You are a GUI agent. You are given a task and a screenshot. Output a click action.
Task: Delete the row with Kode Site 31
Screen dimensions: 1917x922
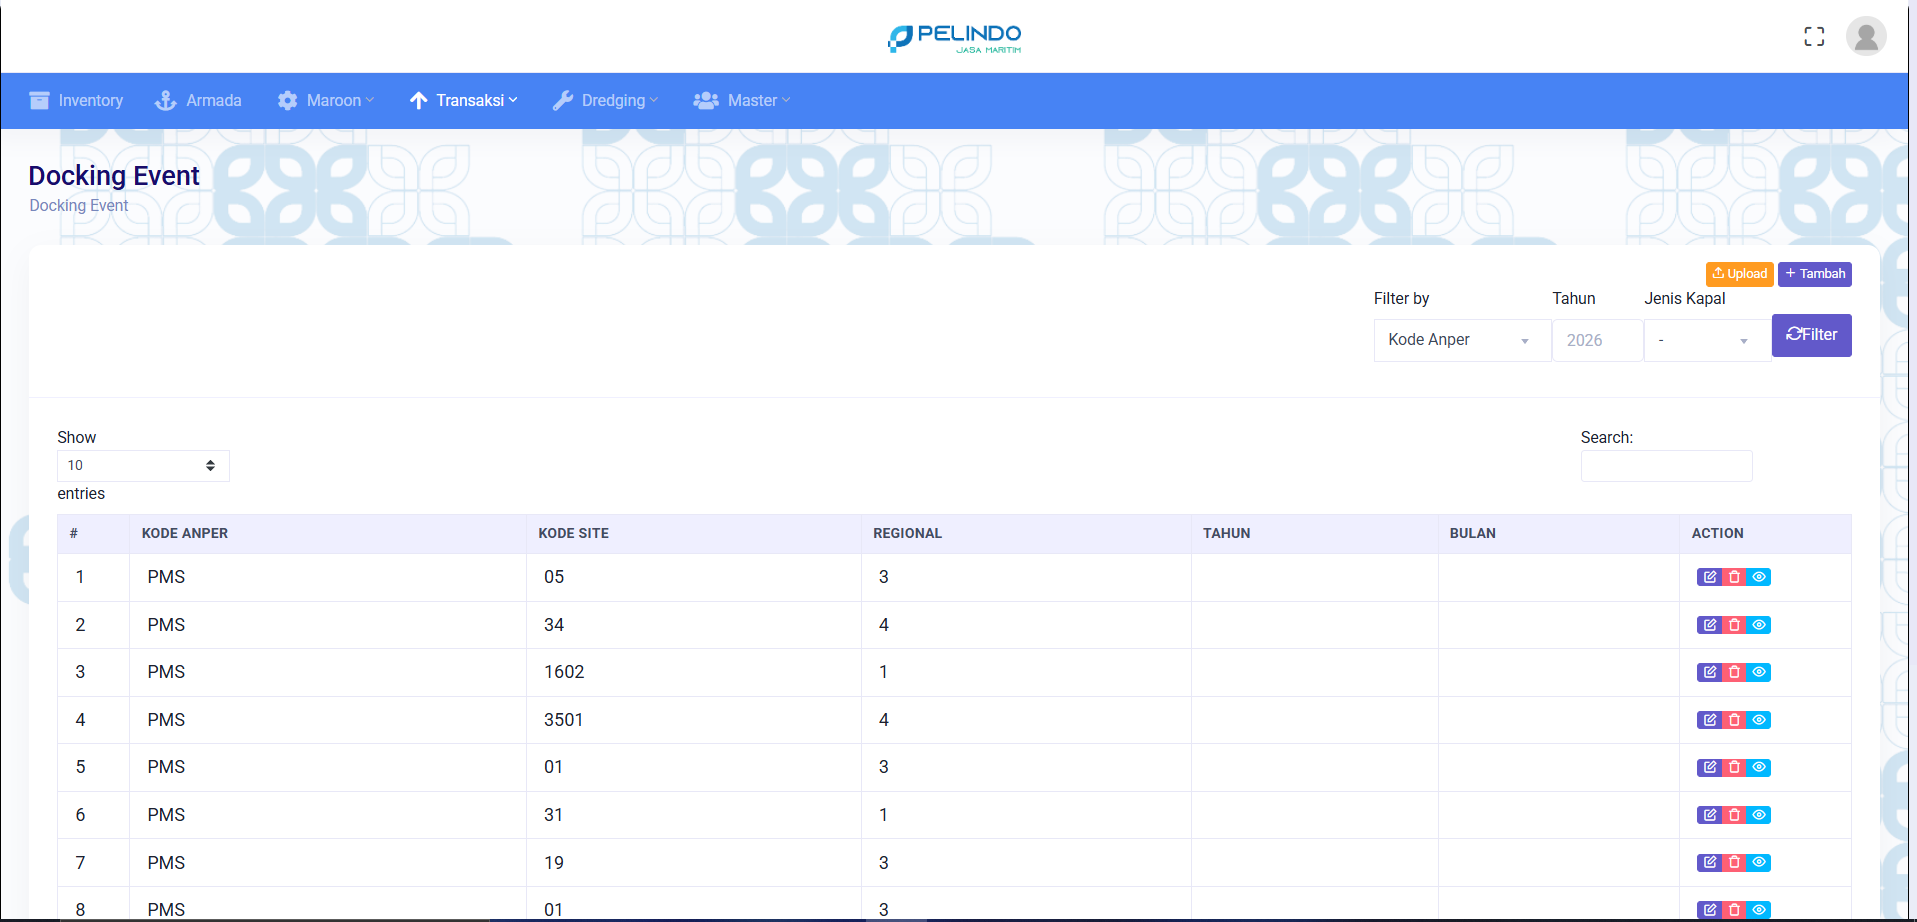1735,815
